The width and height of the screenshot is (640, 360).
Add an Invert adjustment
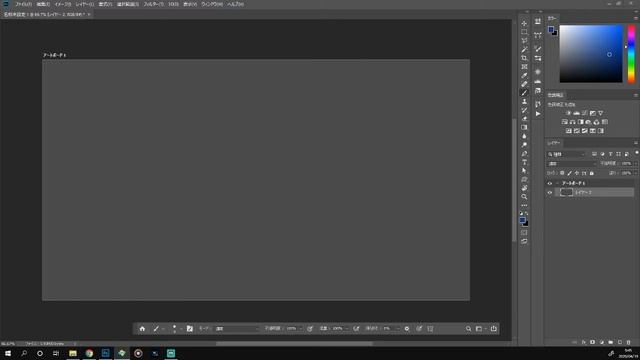569,131
